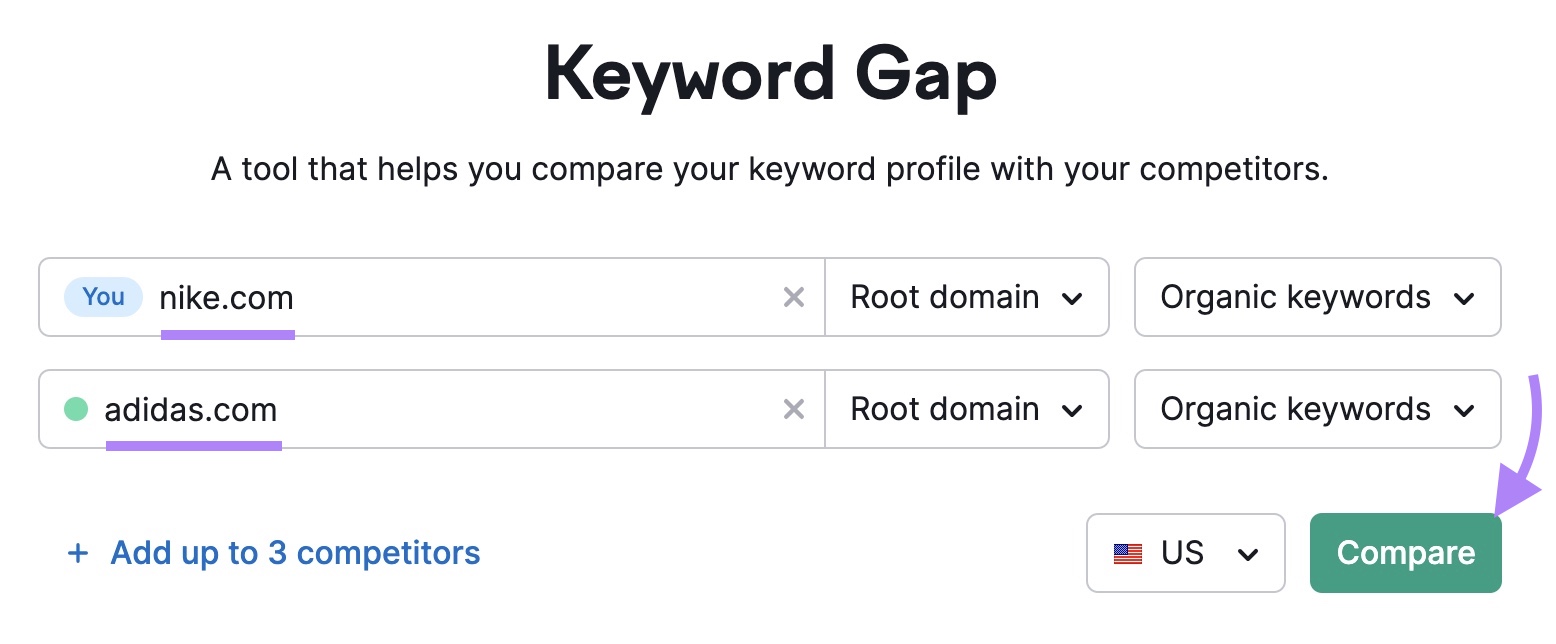Open the Root domain dropdown for adidas.com
The image size is (1556, 644).
966,409
